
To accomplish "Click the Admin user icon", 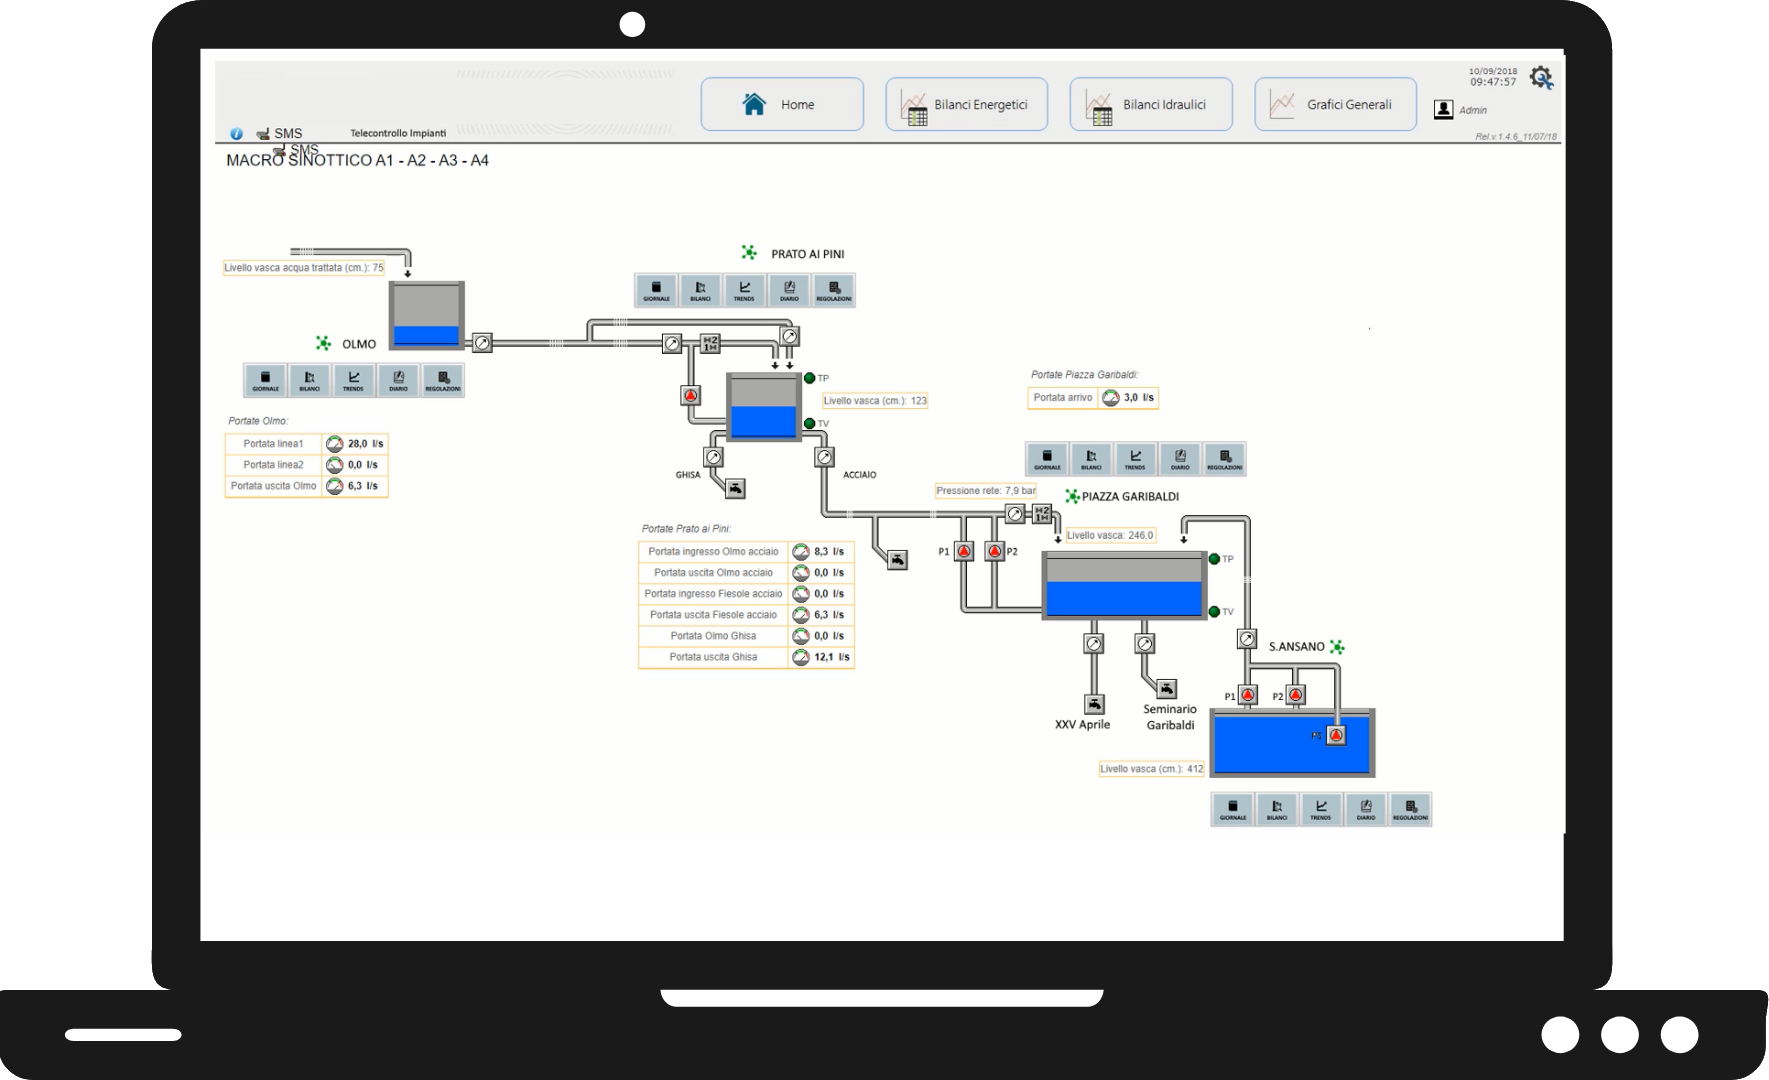I will [1443, 110].
